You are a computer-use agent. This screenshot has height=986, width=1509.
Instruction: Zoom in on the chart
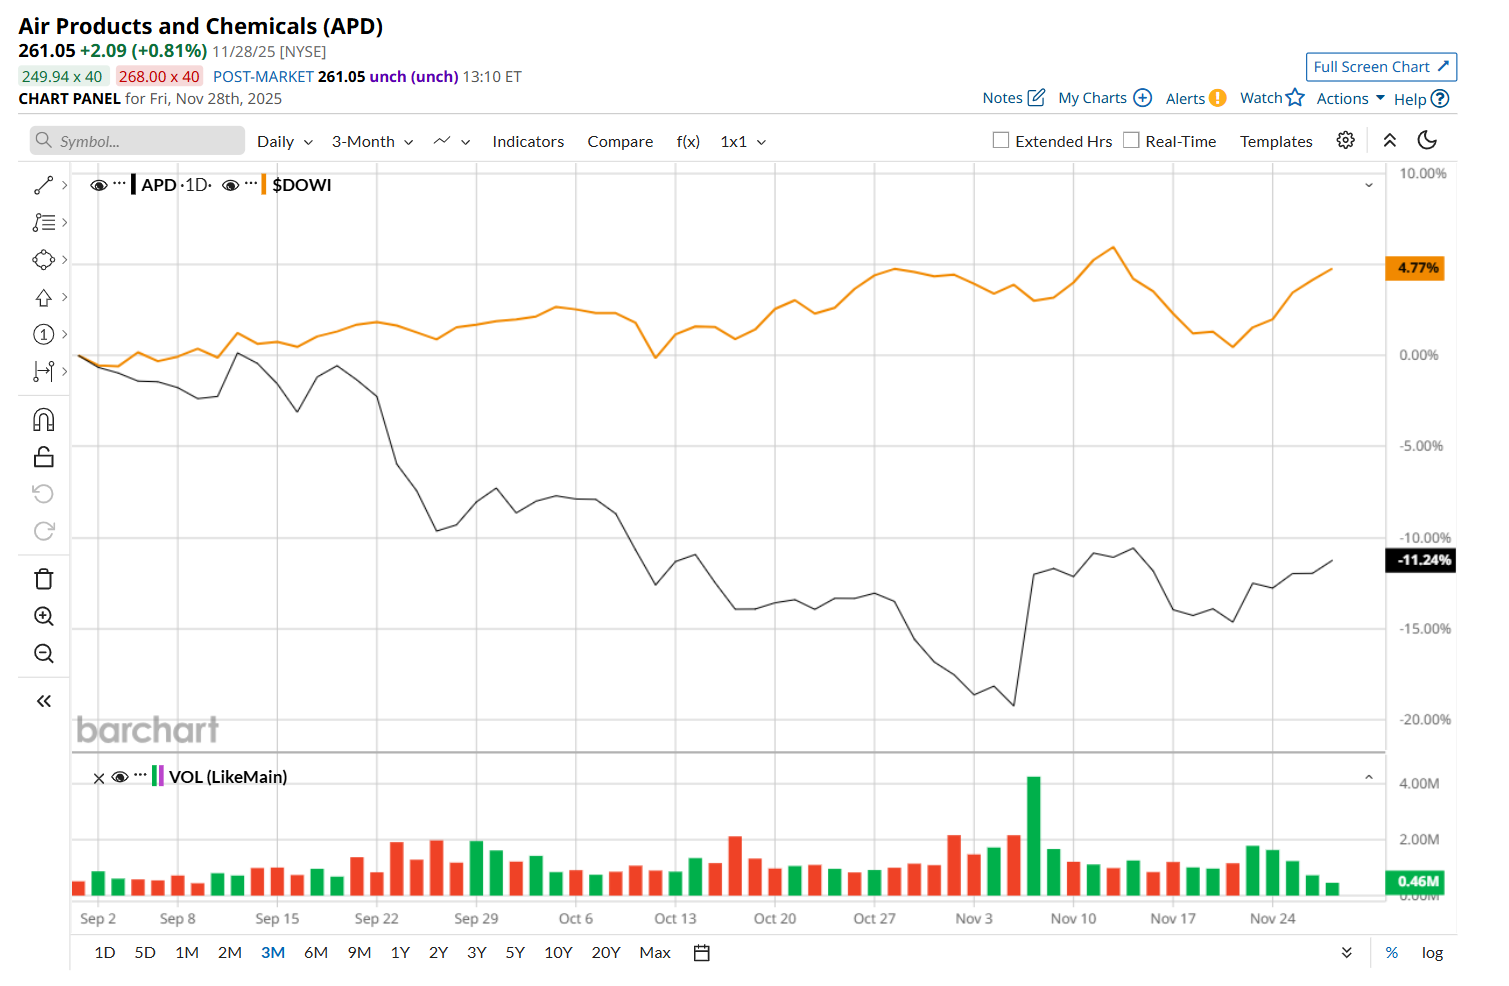coord(43,616)
